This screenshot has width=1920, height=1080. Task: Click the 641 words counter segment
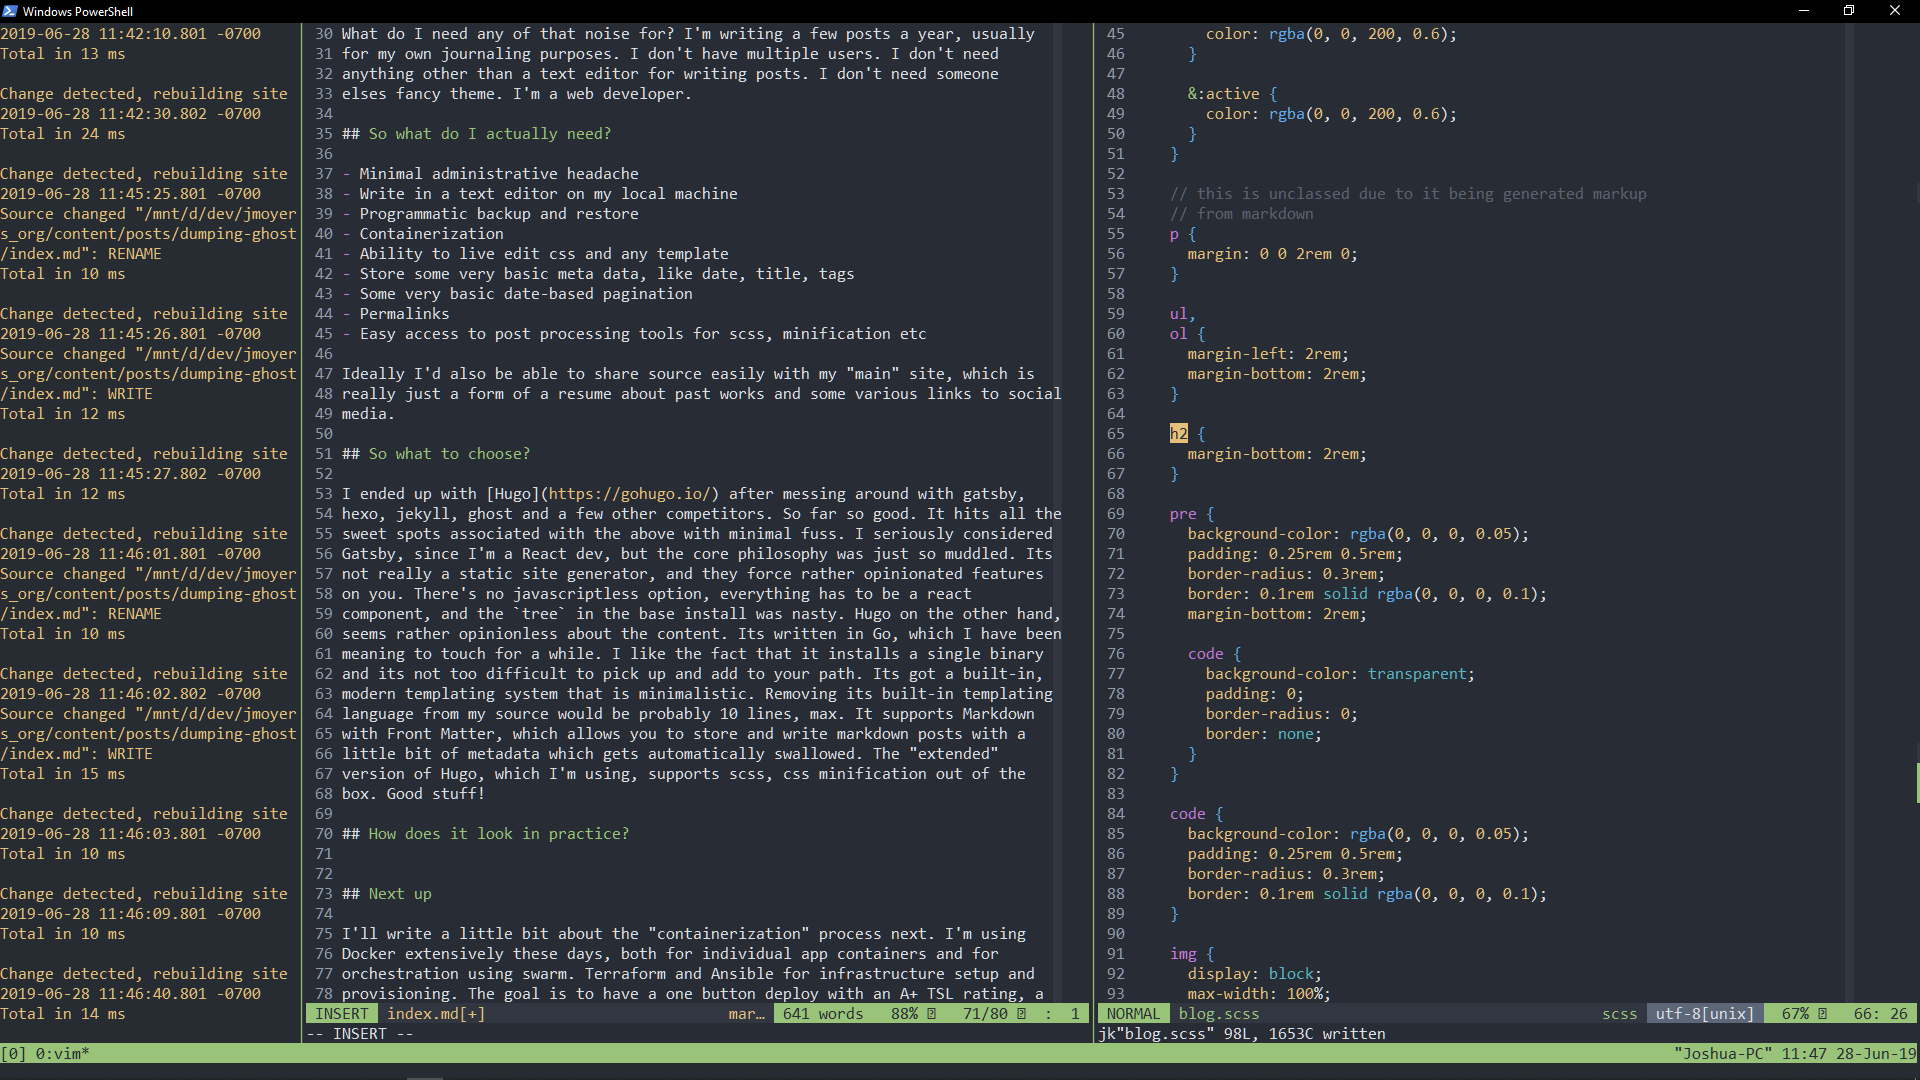822,1013
